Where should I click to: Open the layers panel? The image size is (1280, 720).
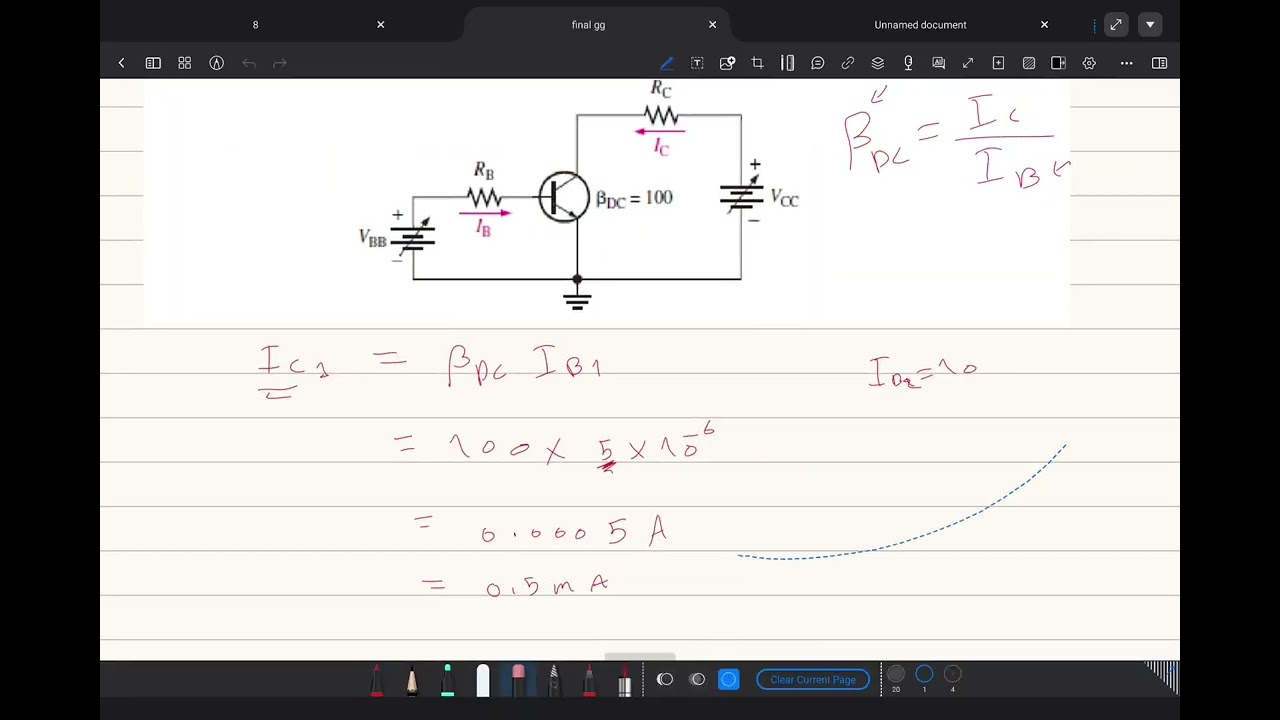click(878, 63)
